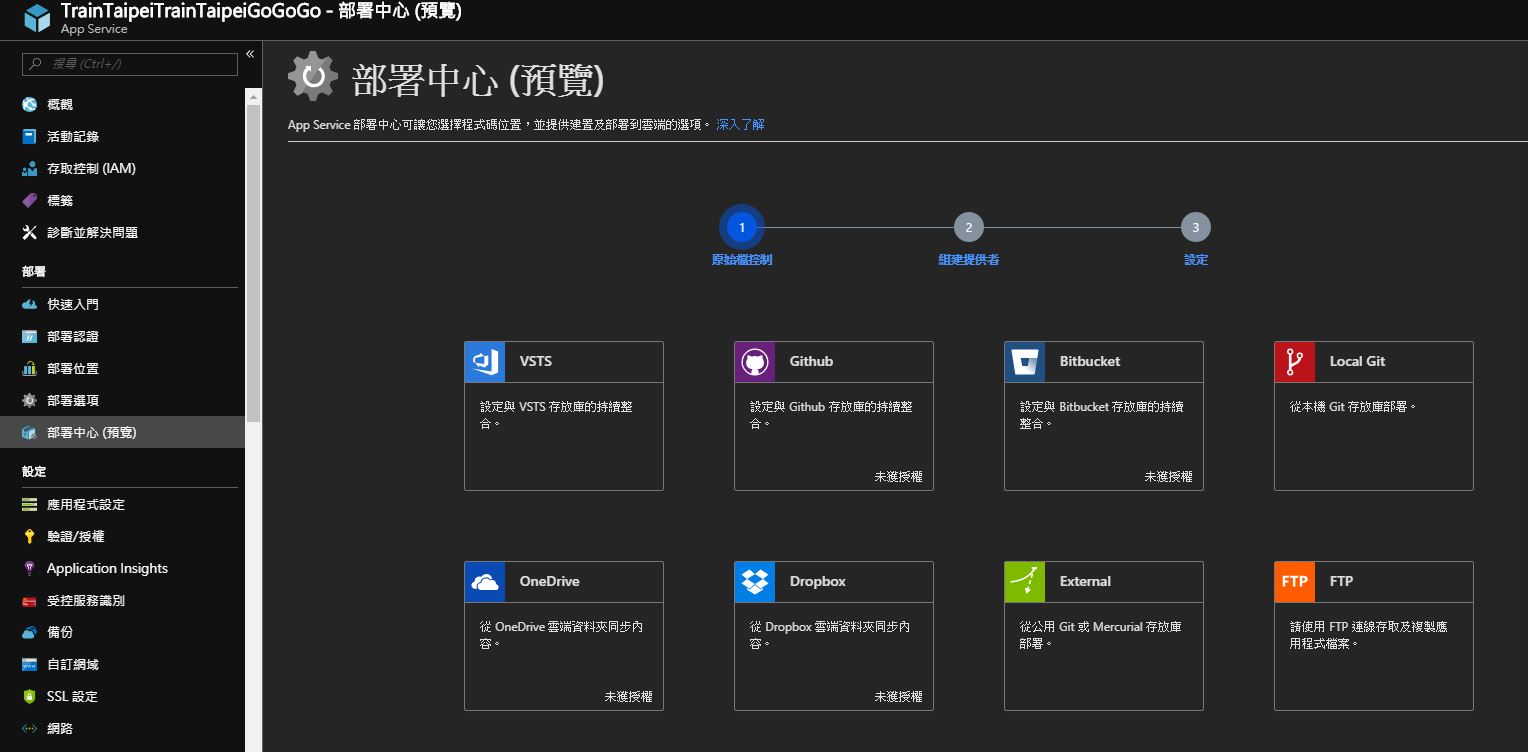Click the orange FTP icon
1528x752 pixels.
point(1295,582)
